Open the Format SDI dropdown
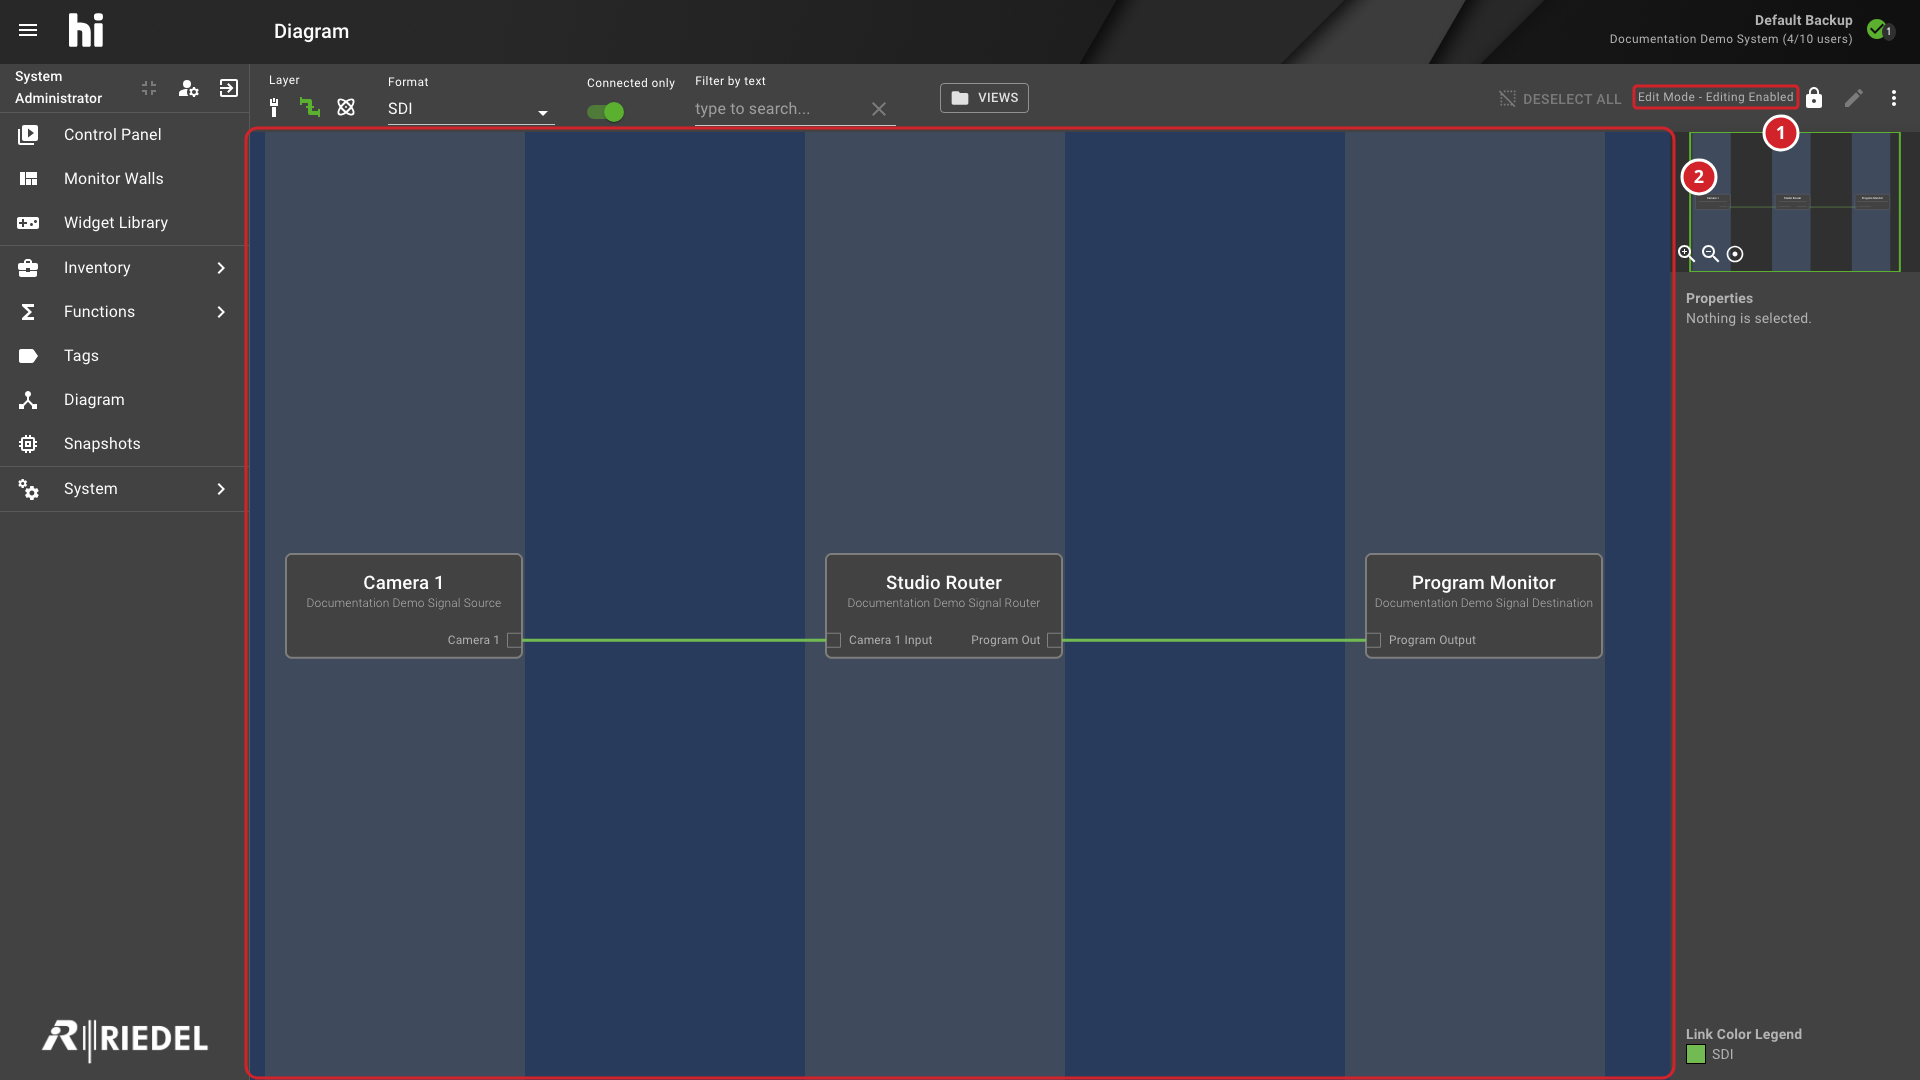The image size is (1920, 1080). coord(471,109)
